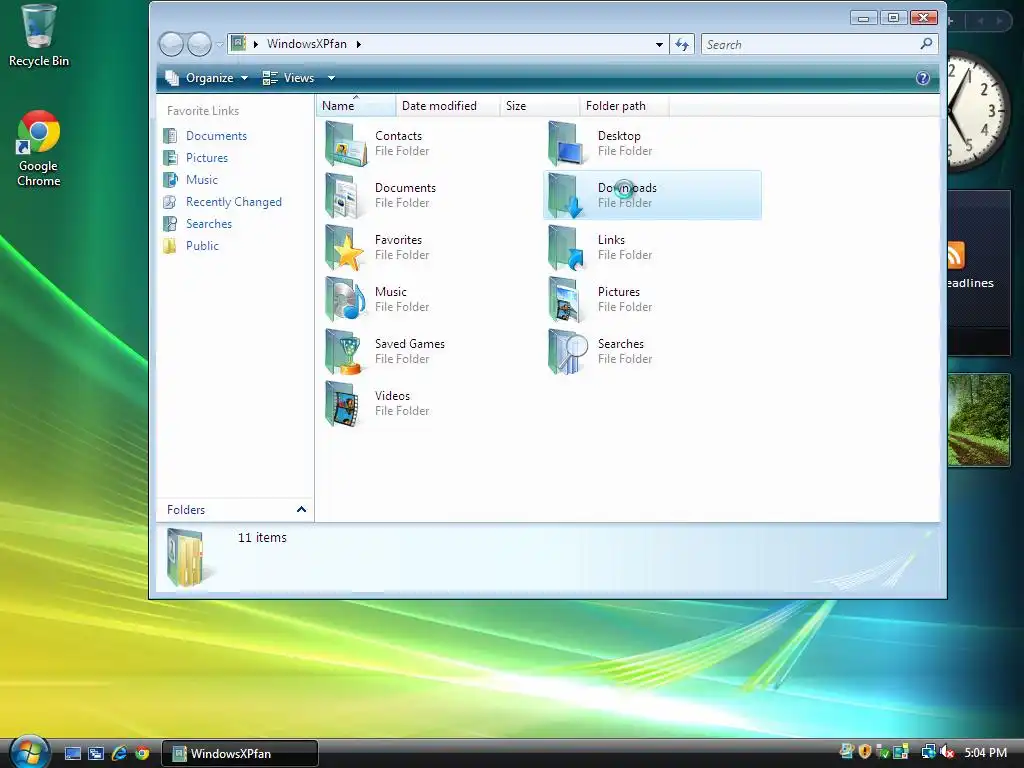The width and height of the screenshot is (1024, 768).
Task: Click the "Contacts" folder name text
Action: (x=398, y=136)
